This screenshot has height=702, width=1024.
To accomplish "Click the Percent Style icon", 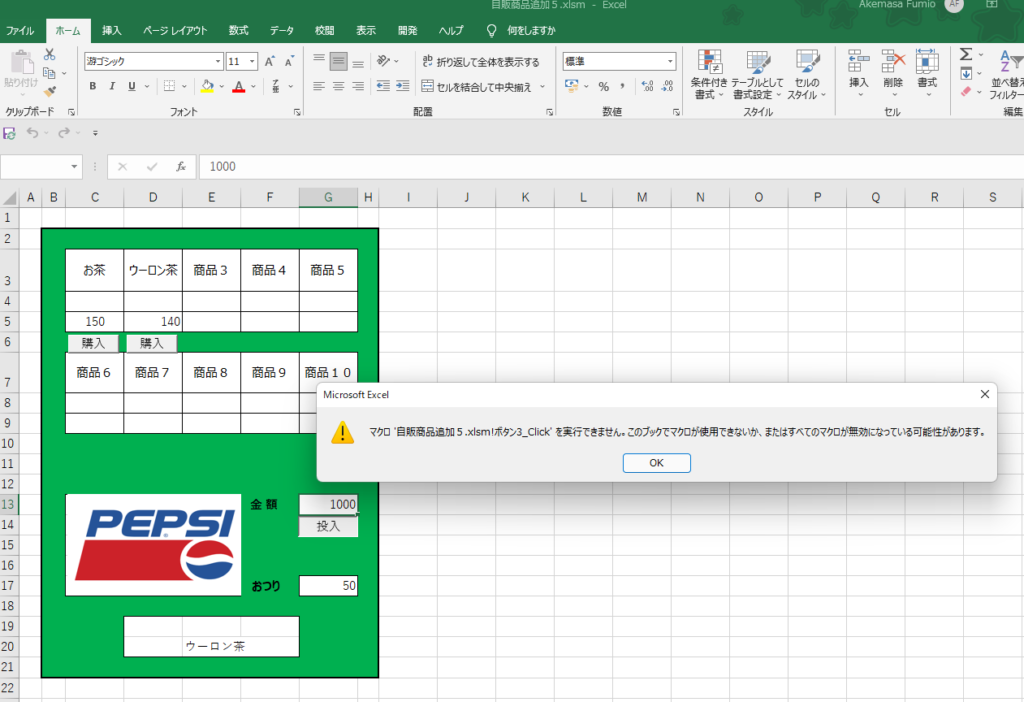I will (603, 86).
